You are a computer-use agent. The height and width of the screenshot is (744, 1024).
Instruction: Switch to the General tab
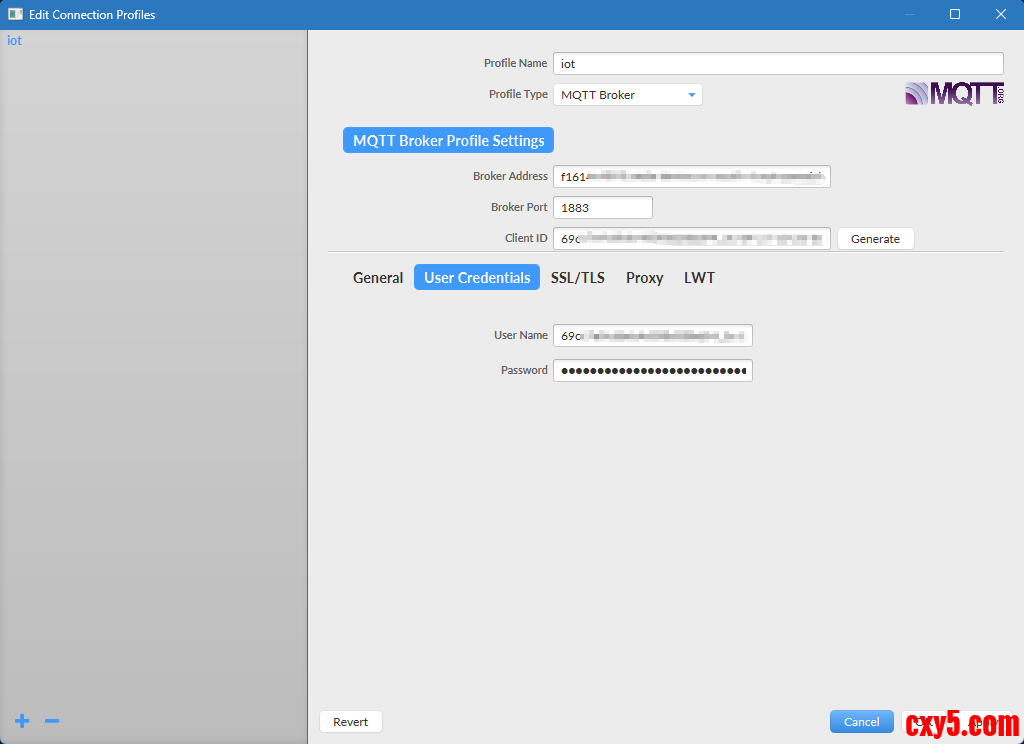pos(377,278)
